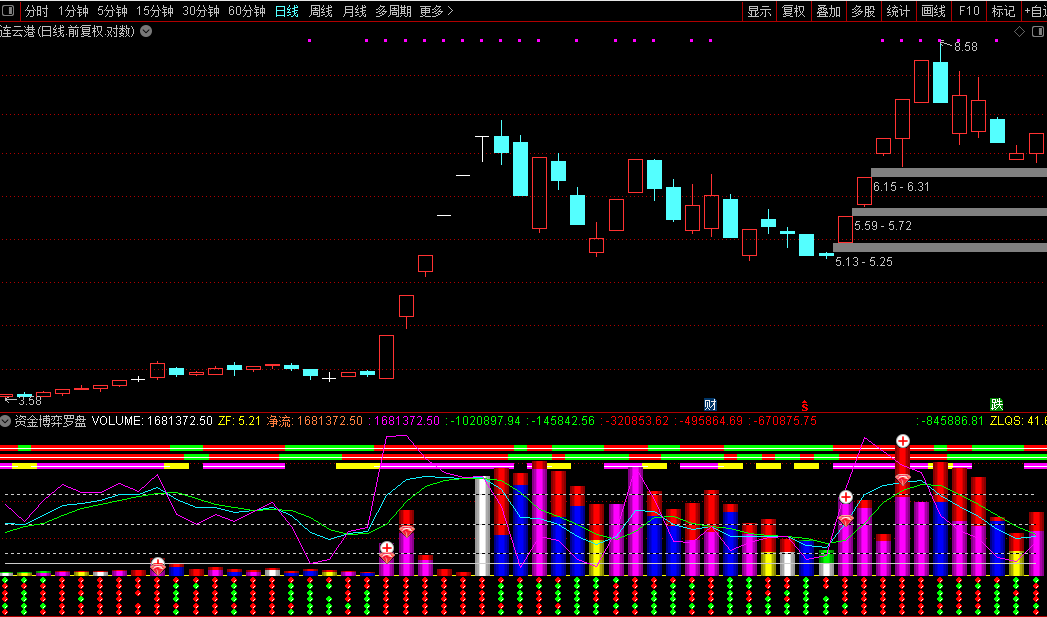Viewport: 1047px width, 617px height.
Task: Click the red -320853.62 indicator value
Action: (635, 421)
